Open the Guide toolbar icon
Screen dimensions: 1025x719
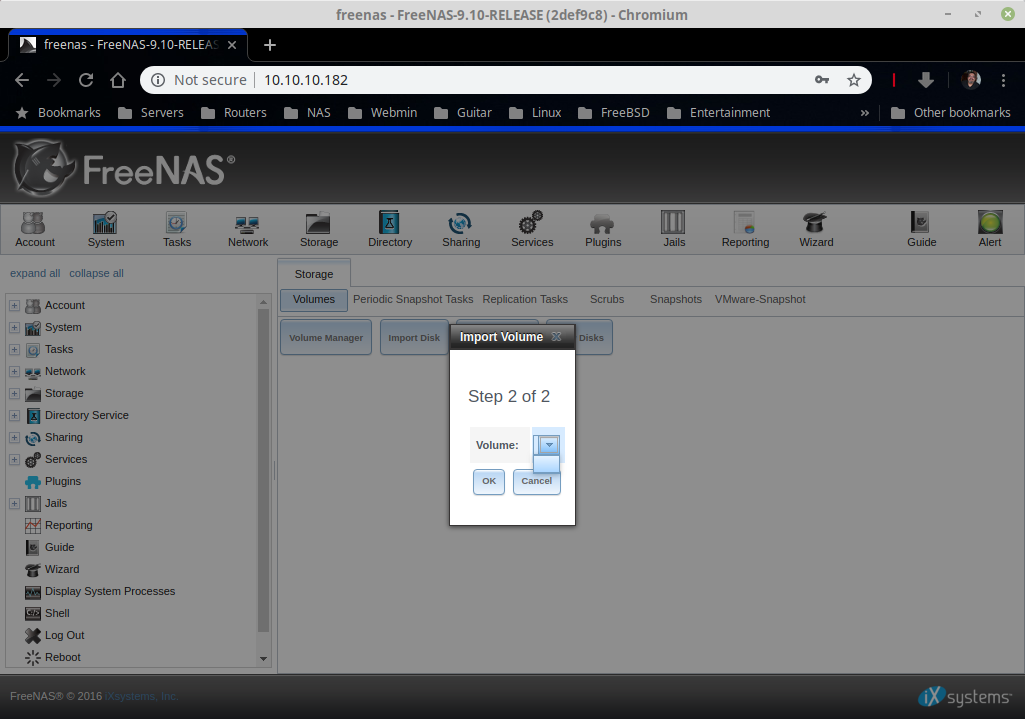(x=921, y=229)
